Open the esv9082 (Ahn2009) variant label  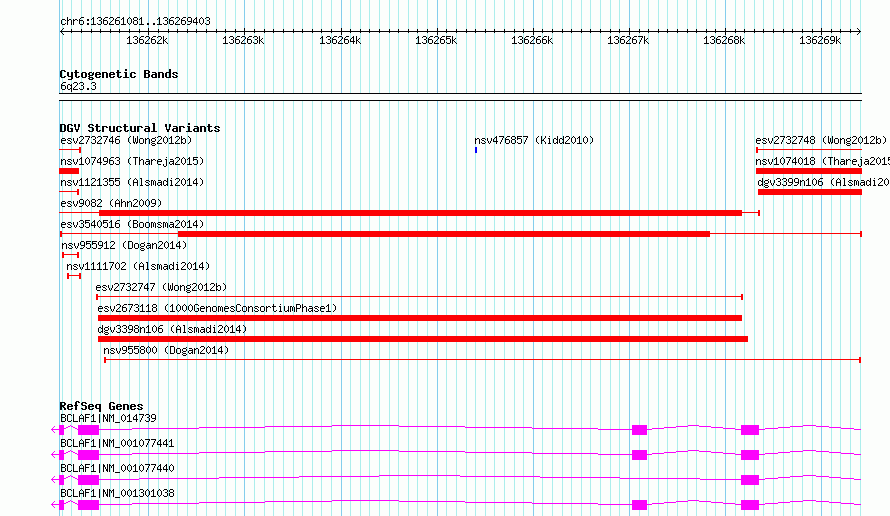point(111,203)
